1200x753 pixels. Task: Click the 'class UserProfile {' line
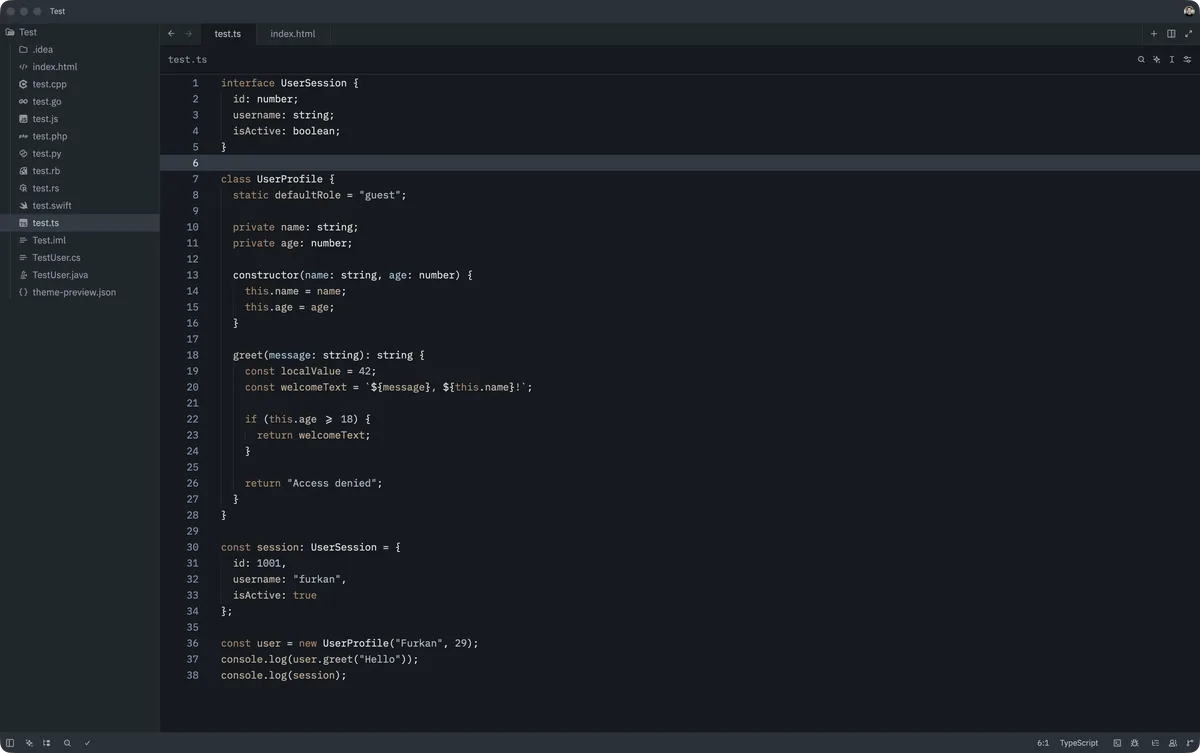pos(278,179)
